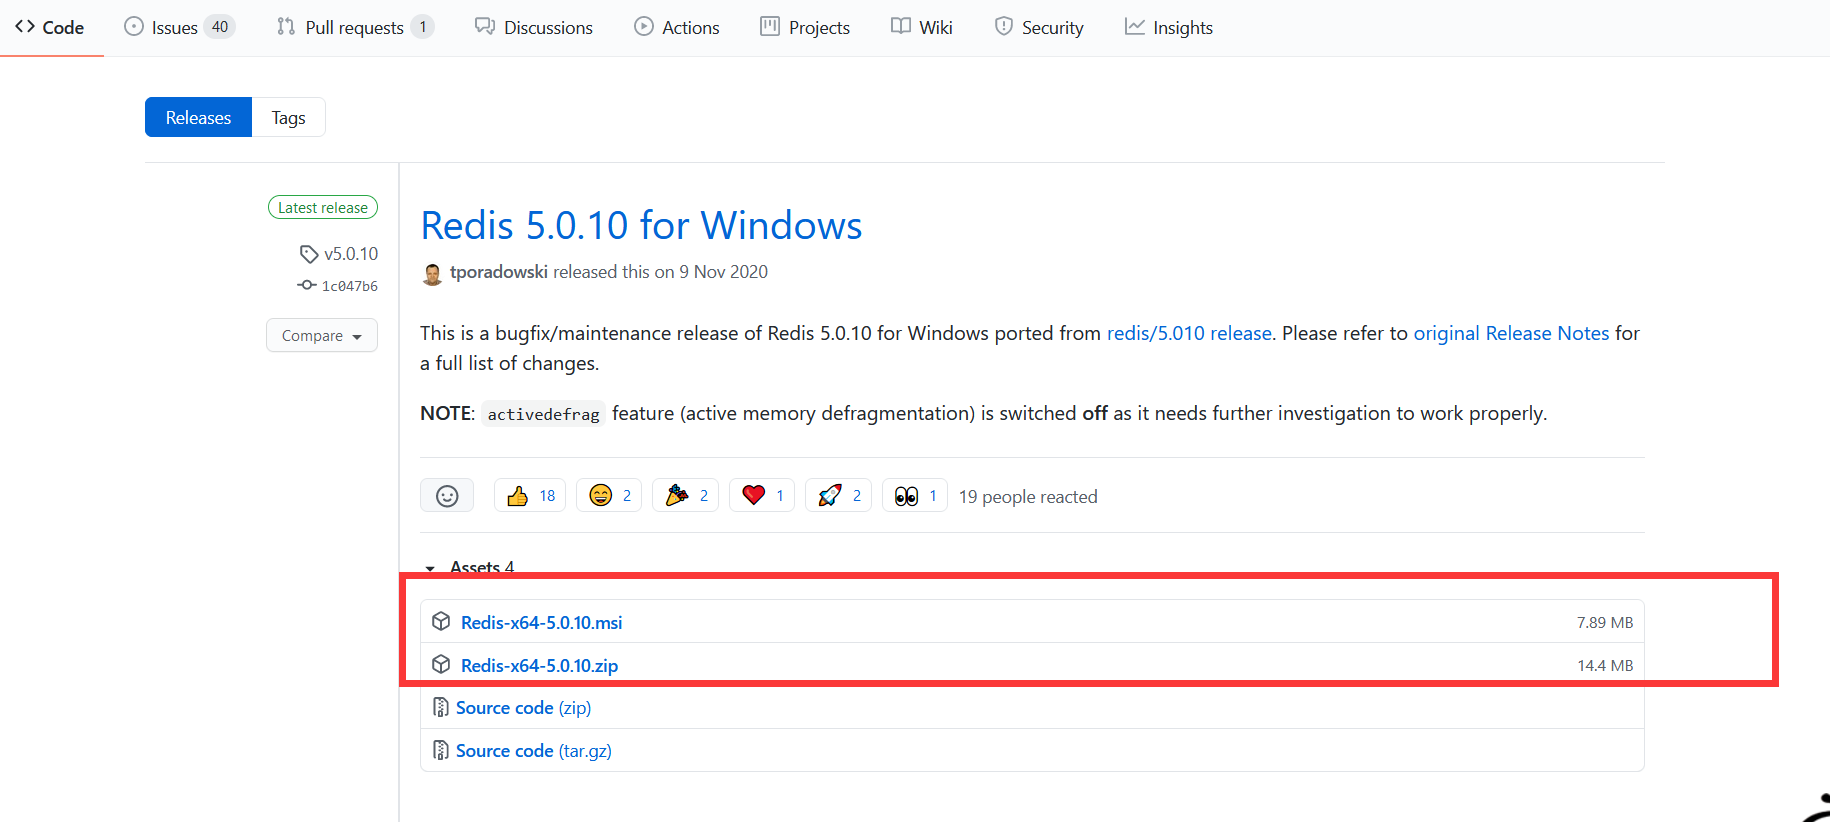Open the Issues tab
Image resolution: width=1830 pixels, height=822 pixels.
179,27
